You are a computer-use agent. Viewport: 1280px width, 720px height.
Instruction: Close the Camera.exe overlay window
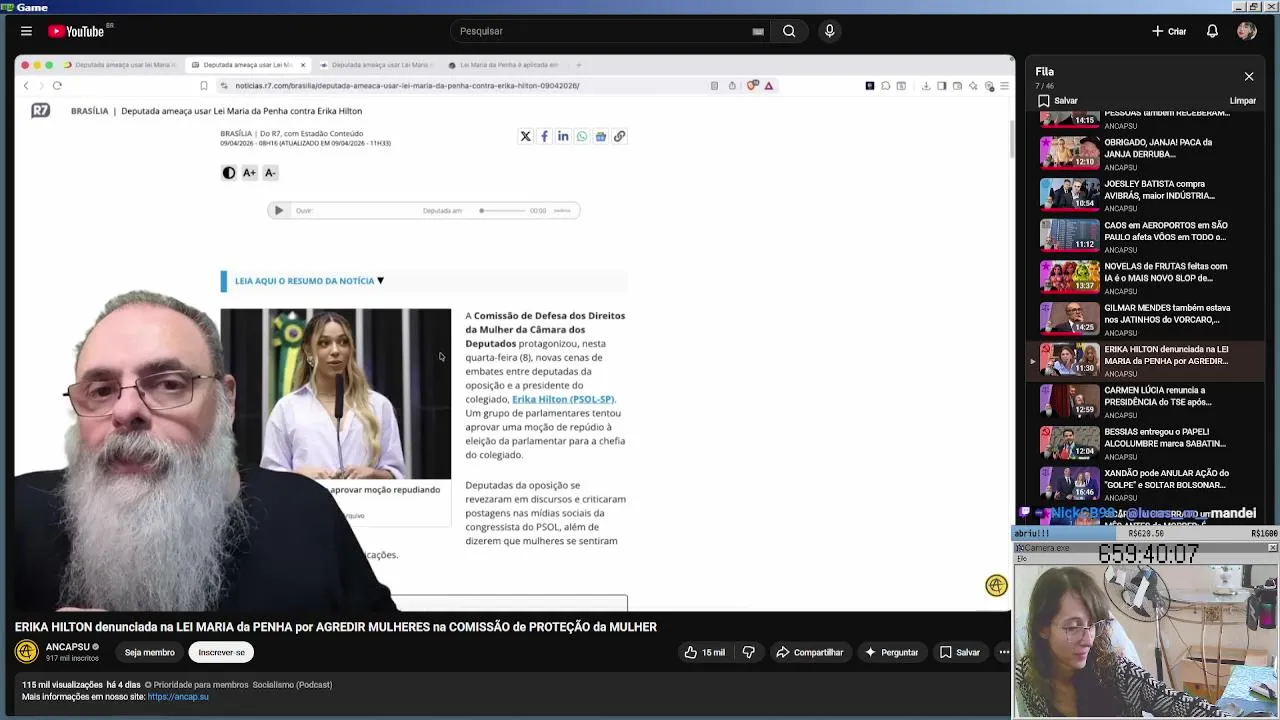(x=1272, y=547)
